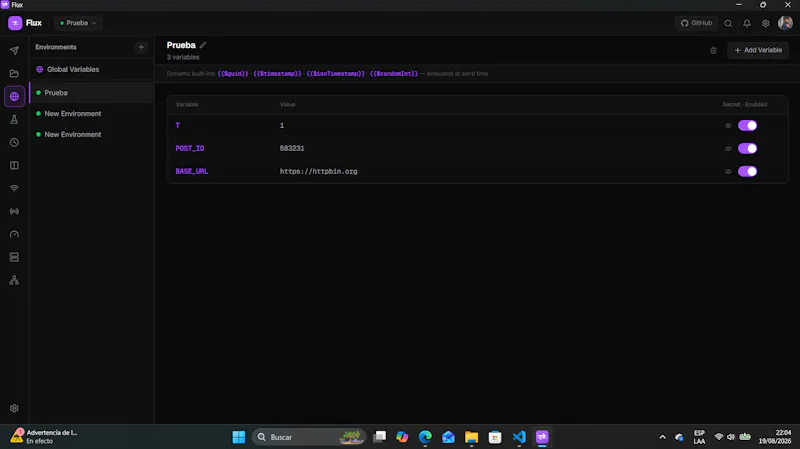Open the search magnifier in top bar

pyautogui.click(x=728, y=23)
